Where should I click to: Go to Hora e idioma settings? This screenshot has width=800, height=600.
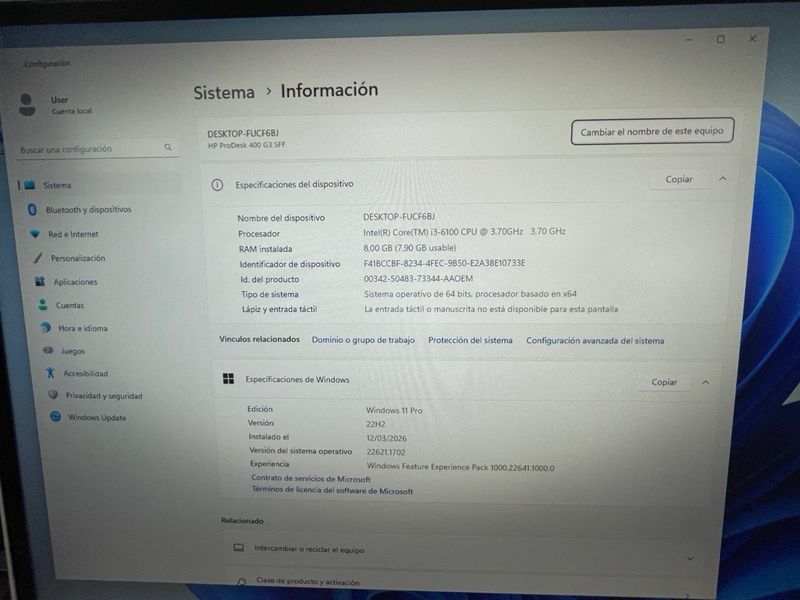(83, 328)
